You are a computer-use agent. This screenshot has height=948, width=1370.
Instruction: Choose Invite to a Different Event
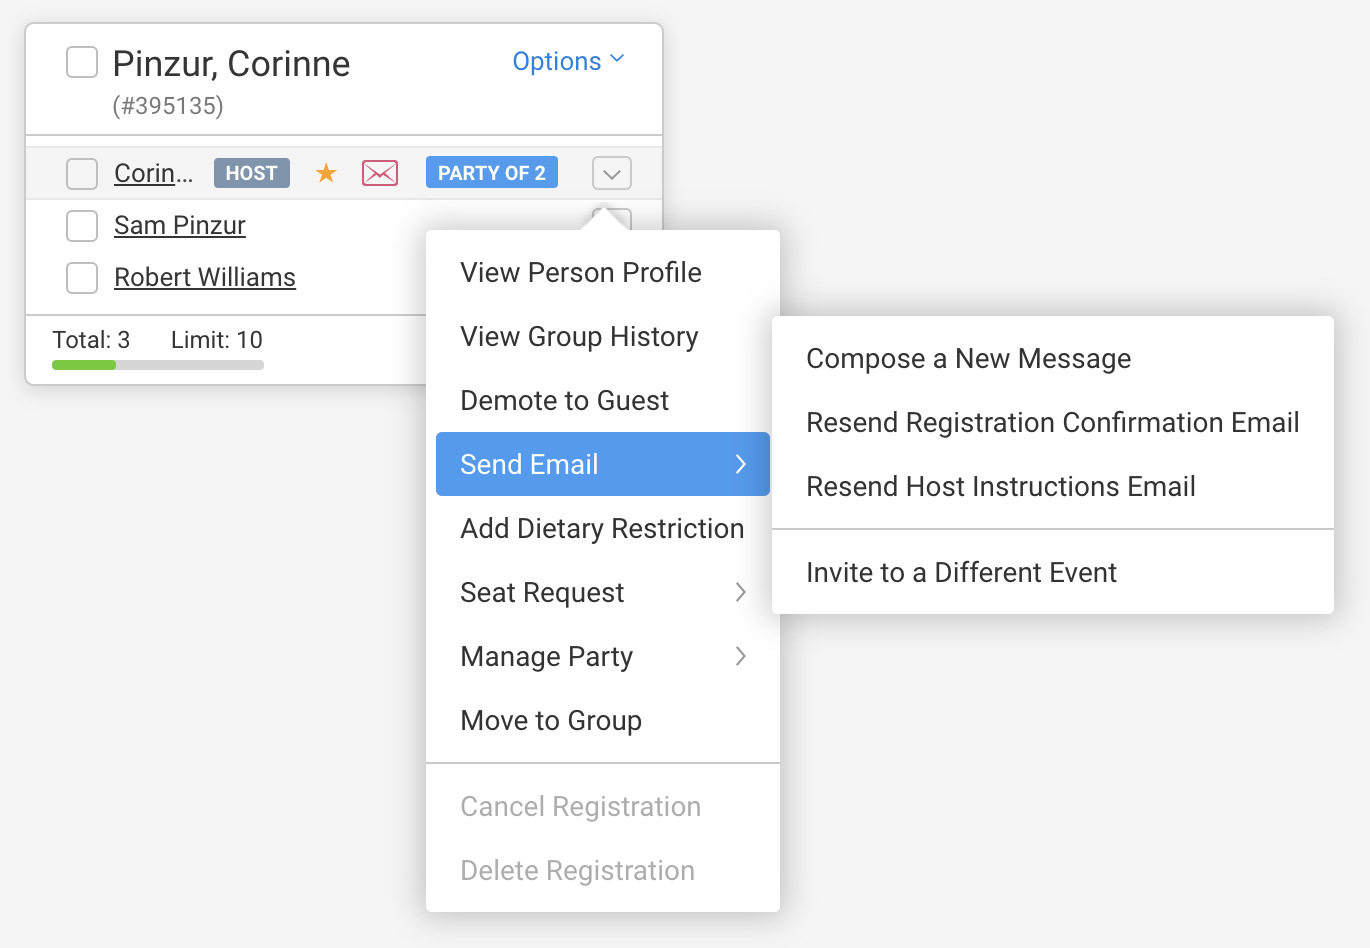[x=961, y=573]
